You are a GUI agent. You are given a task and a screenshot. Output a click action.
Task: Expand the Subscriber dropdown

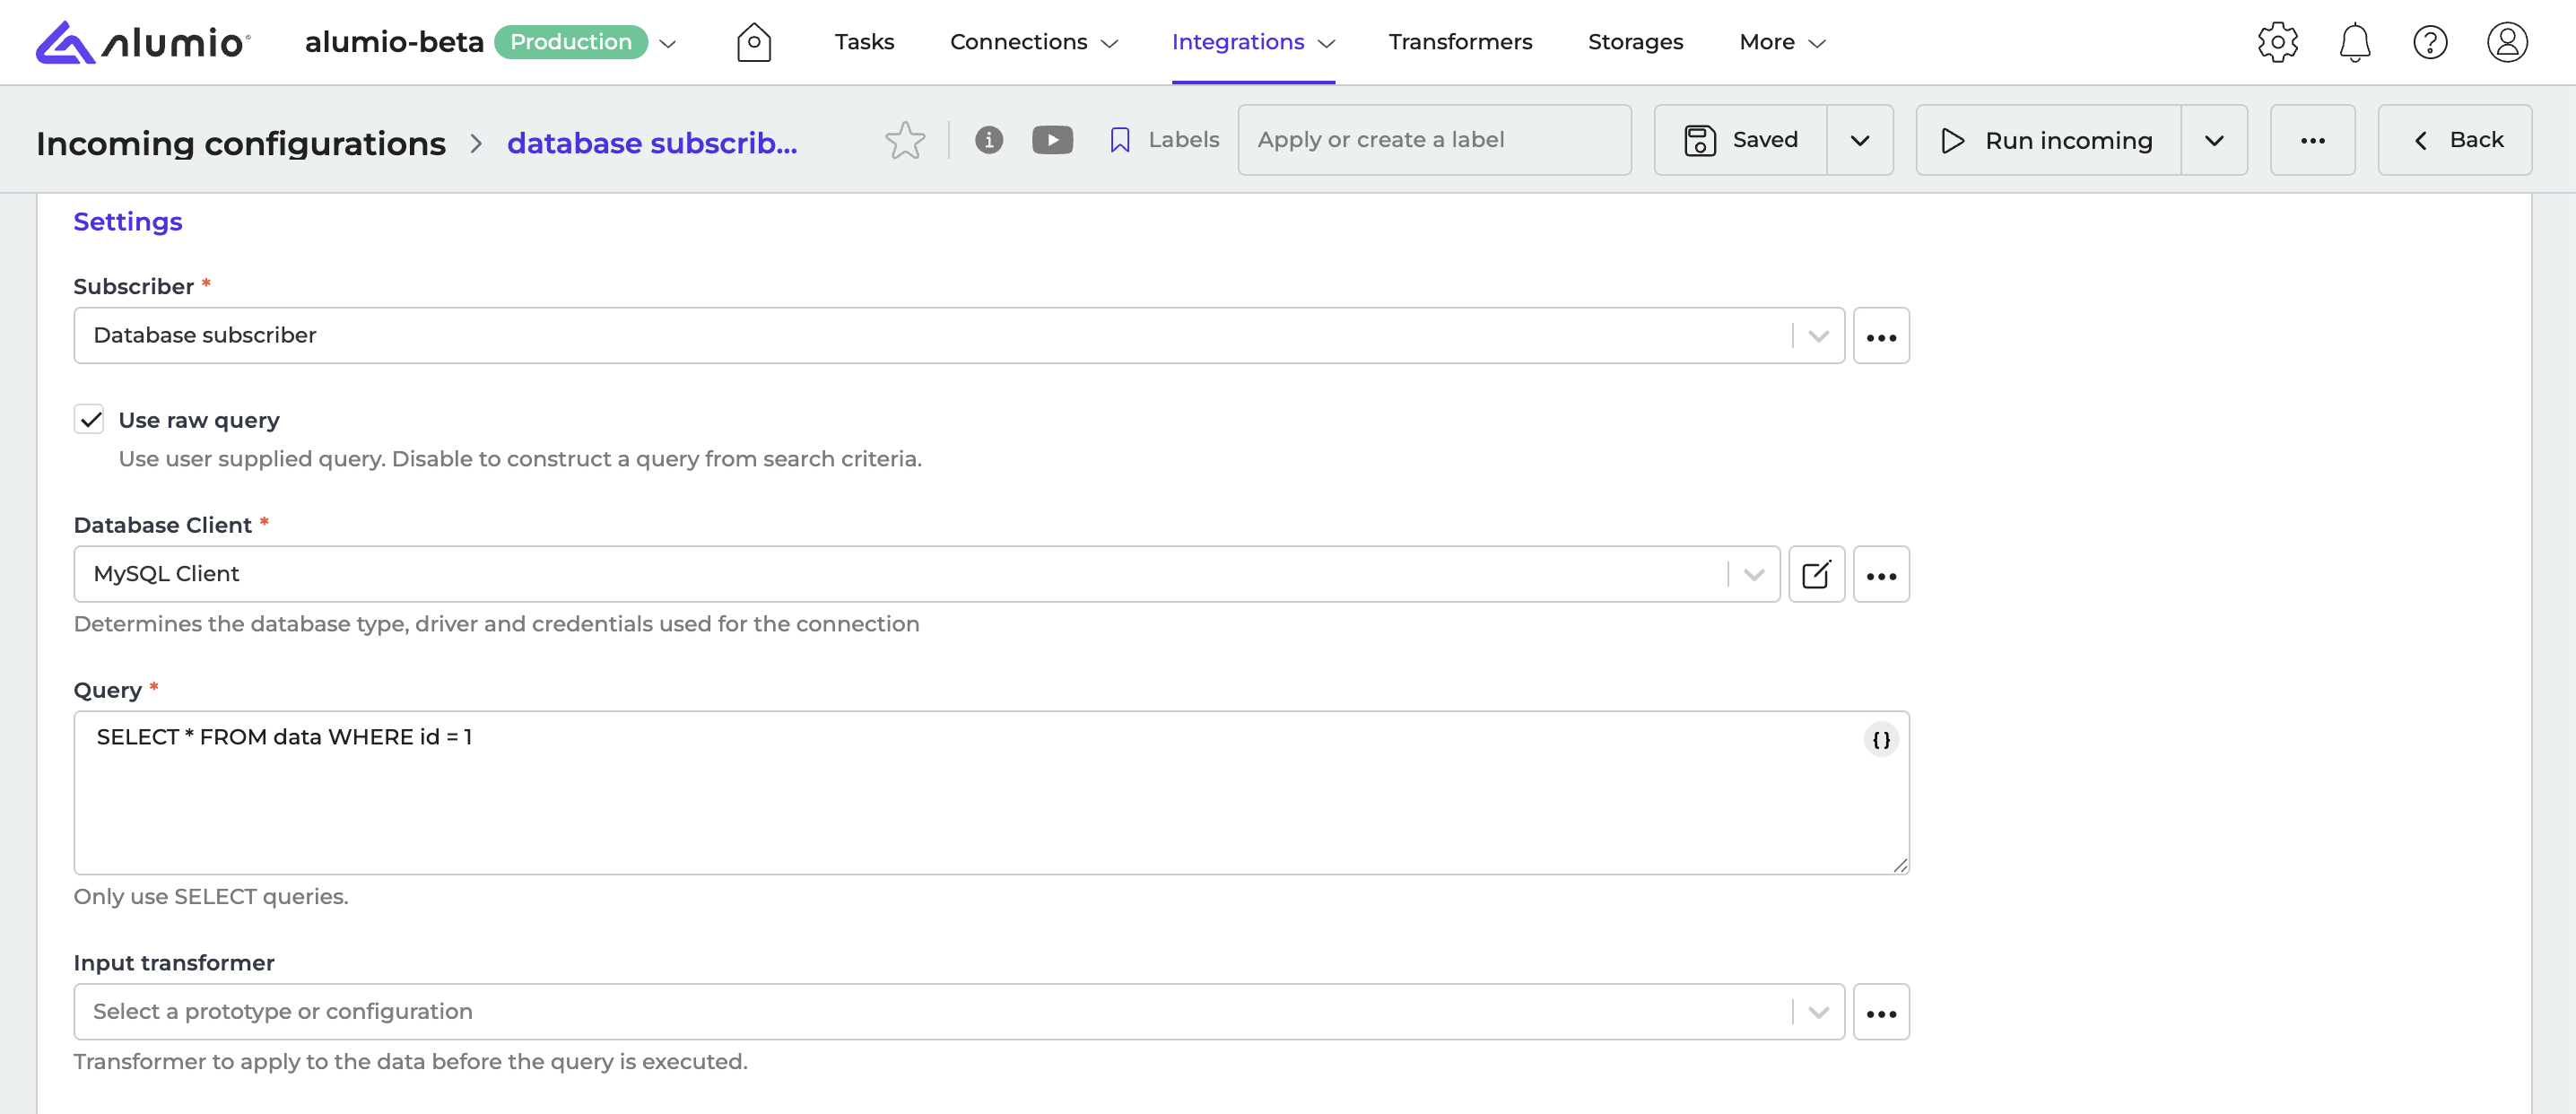[1818, 336]
